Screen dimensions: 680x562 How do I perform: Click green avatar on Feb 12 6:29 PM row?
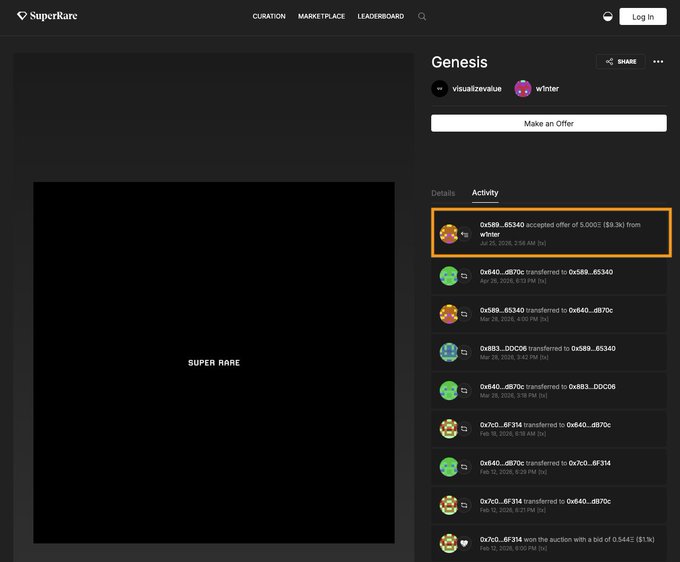tap(449, 467)
